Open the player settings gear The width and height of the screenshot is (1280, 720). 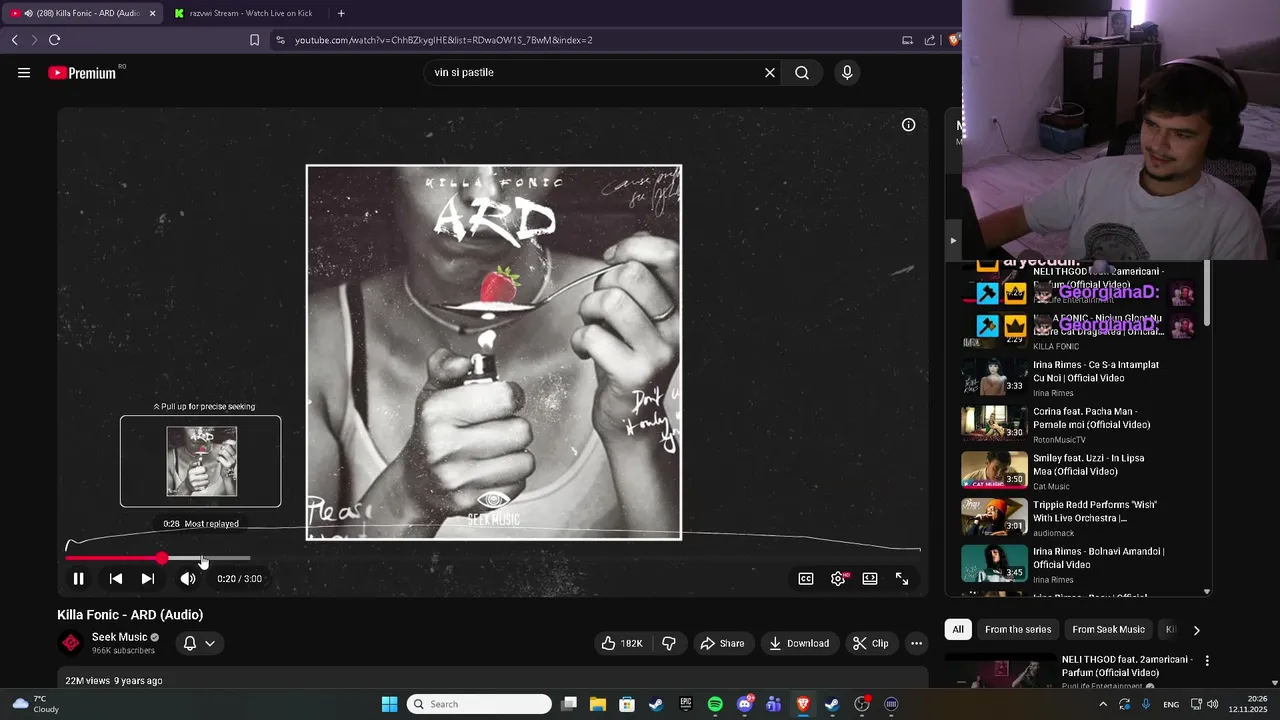click(838, 578)
